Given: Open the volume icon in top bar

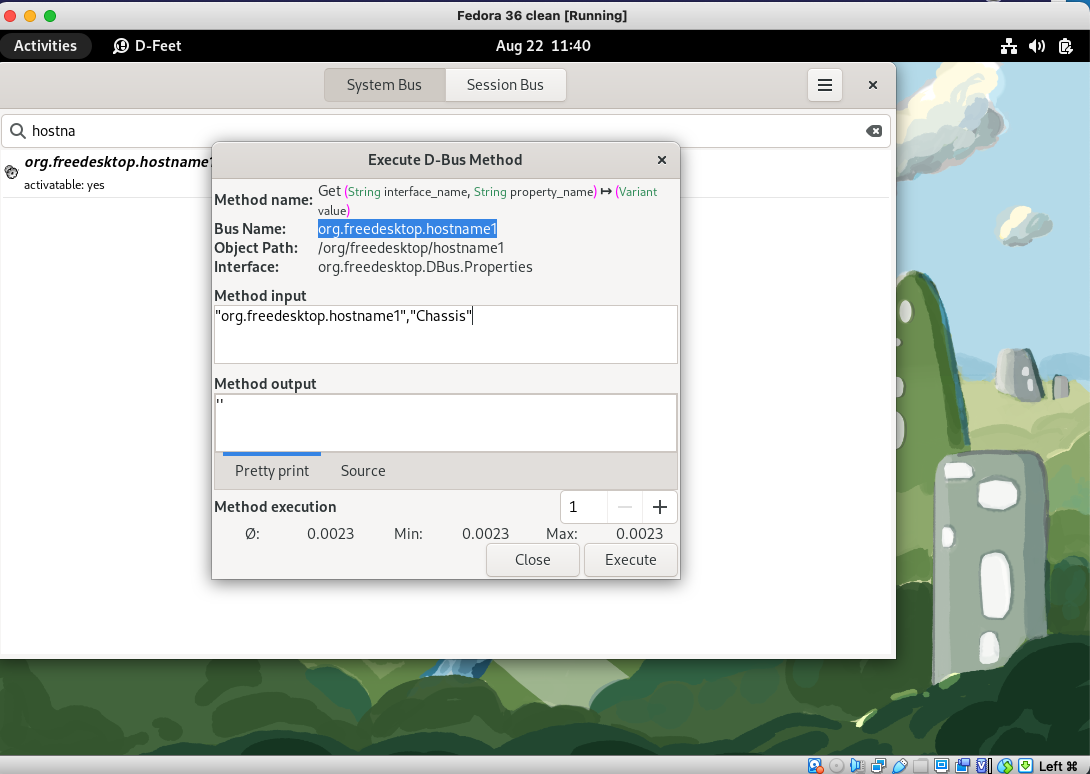Looking at the screenshot, I should coord(1037,46).
